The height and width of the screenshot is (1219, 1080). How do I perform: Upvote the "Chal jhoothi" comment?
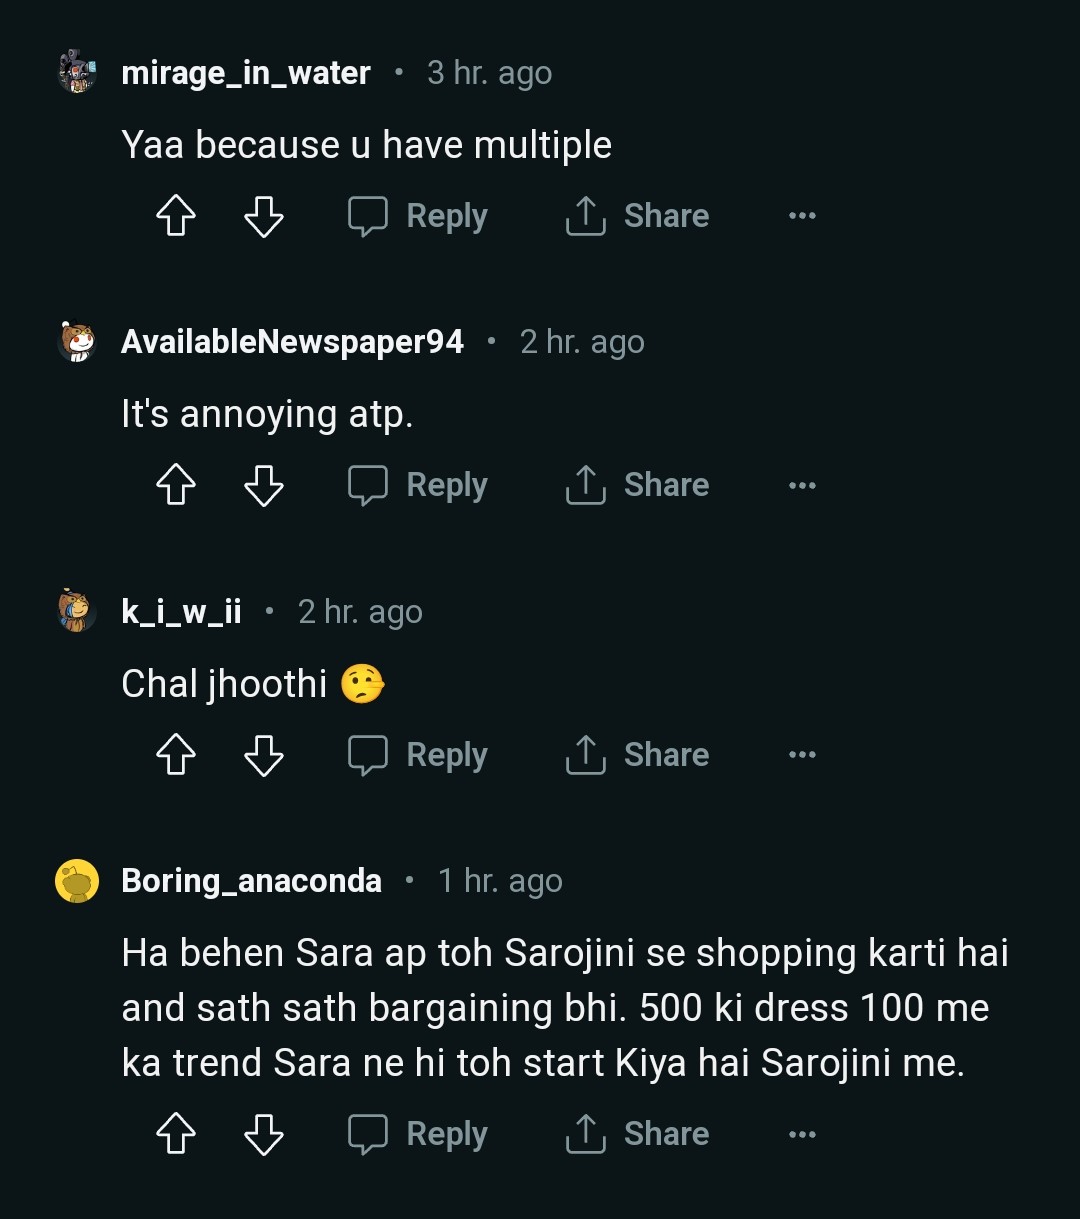point(176,755)
